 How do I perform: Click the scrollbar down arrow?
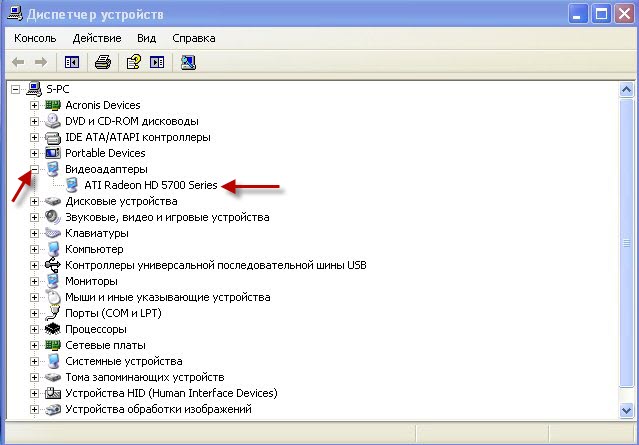[626, 410]
